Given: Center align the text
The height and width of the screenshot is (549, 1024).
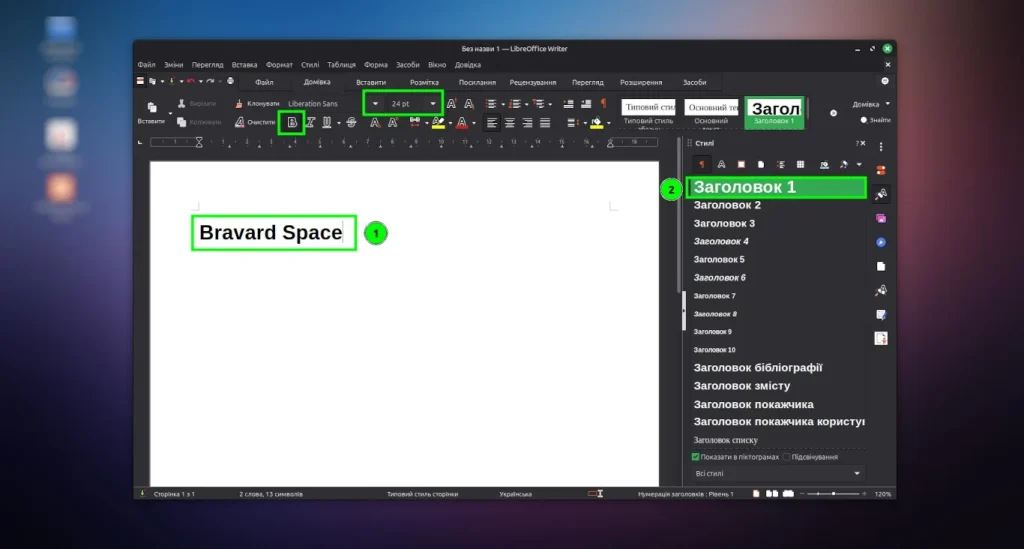Looking at the screenshot, I should click(x=509, y=123).
